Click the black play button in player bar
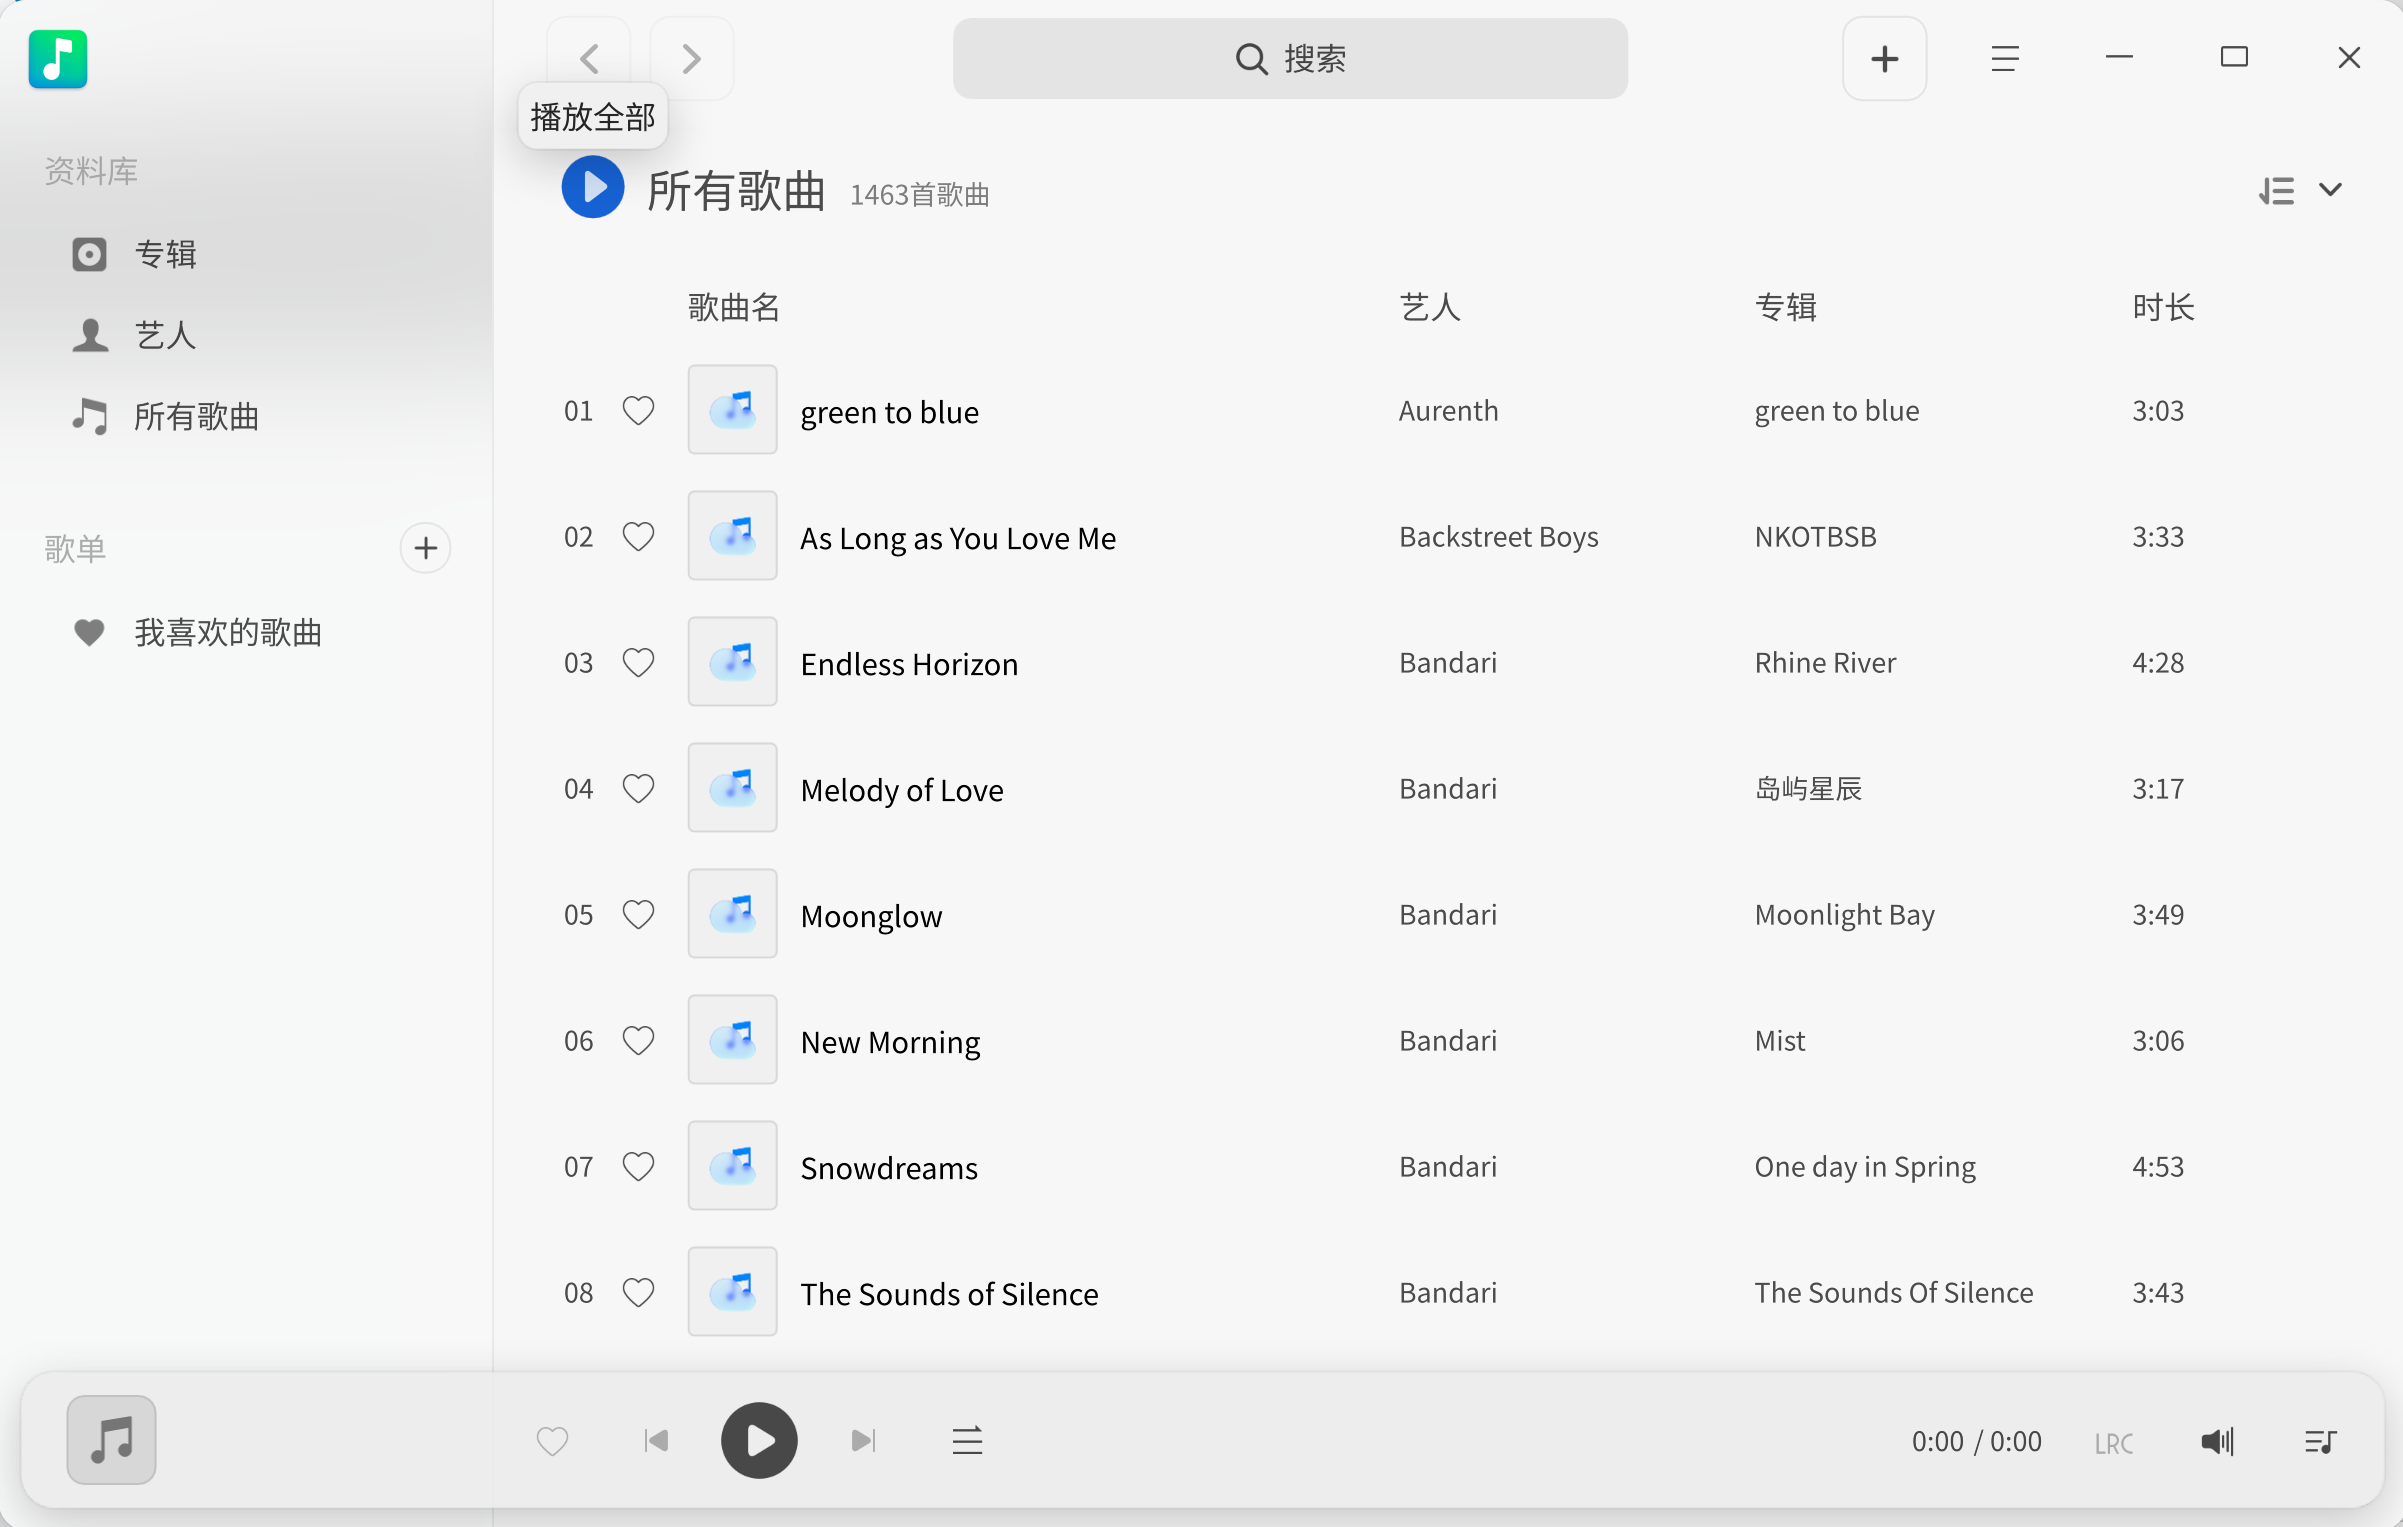 (x=759, y=1441)
